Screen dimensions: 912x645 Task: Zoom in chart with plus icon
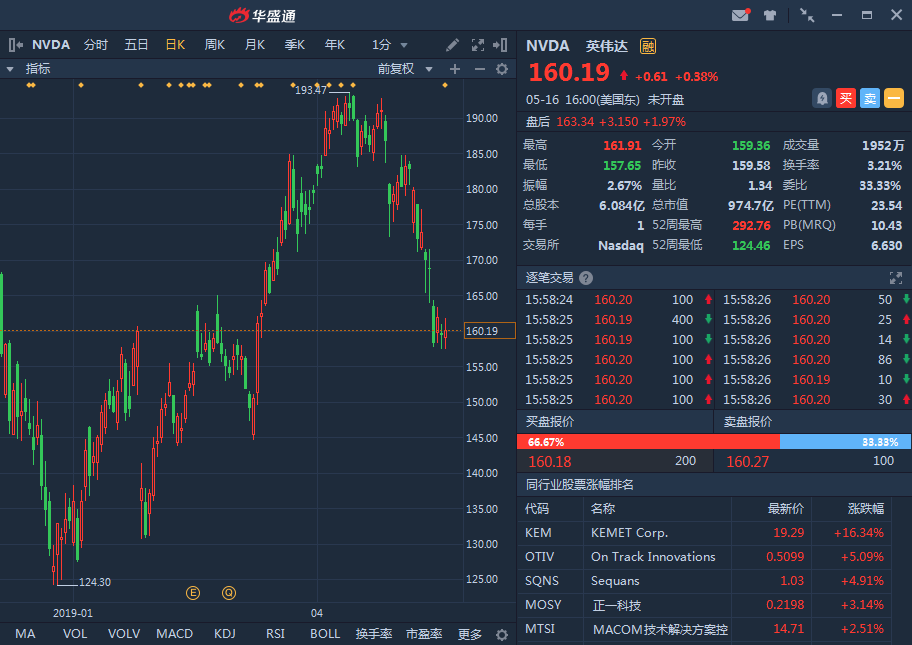[x=455, y=69]
